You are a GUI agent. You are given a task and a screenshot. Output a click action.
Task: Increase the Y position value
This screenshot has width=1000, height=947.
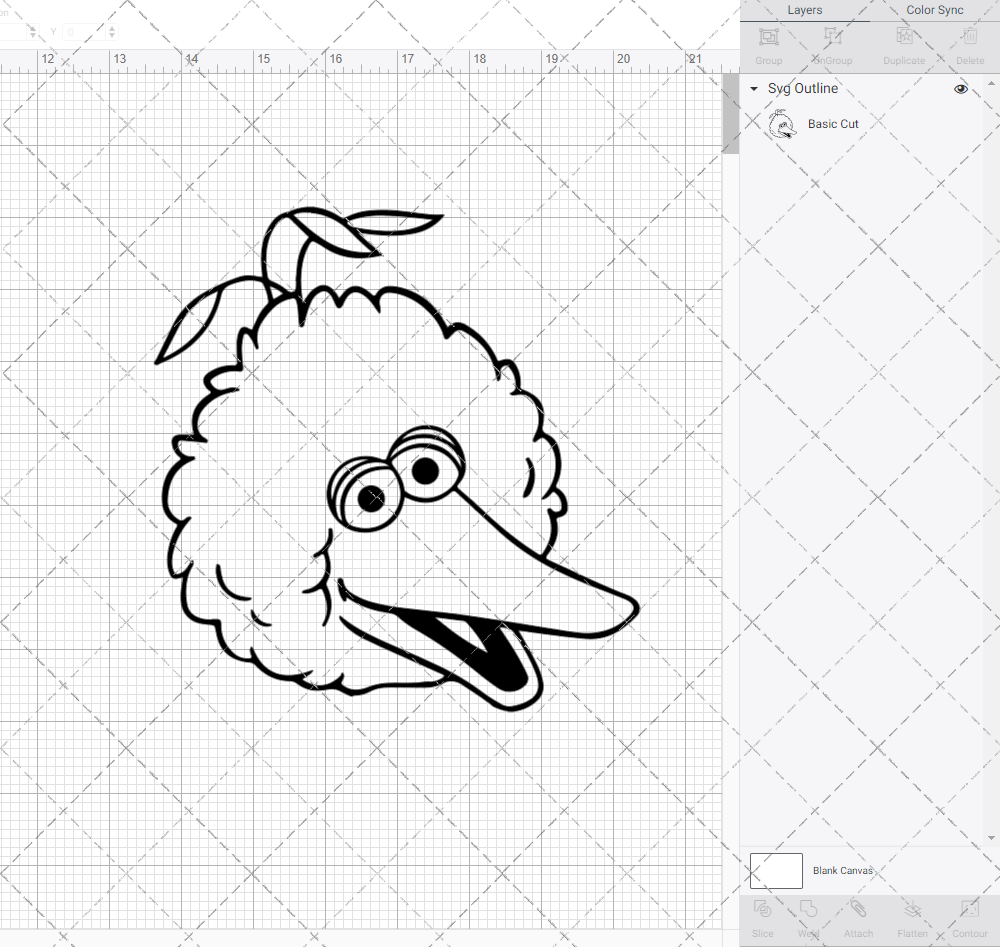coord(110,27)
